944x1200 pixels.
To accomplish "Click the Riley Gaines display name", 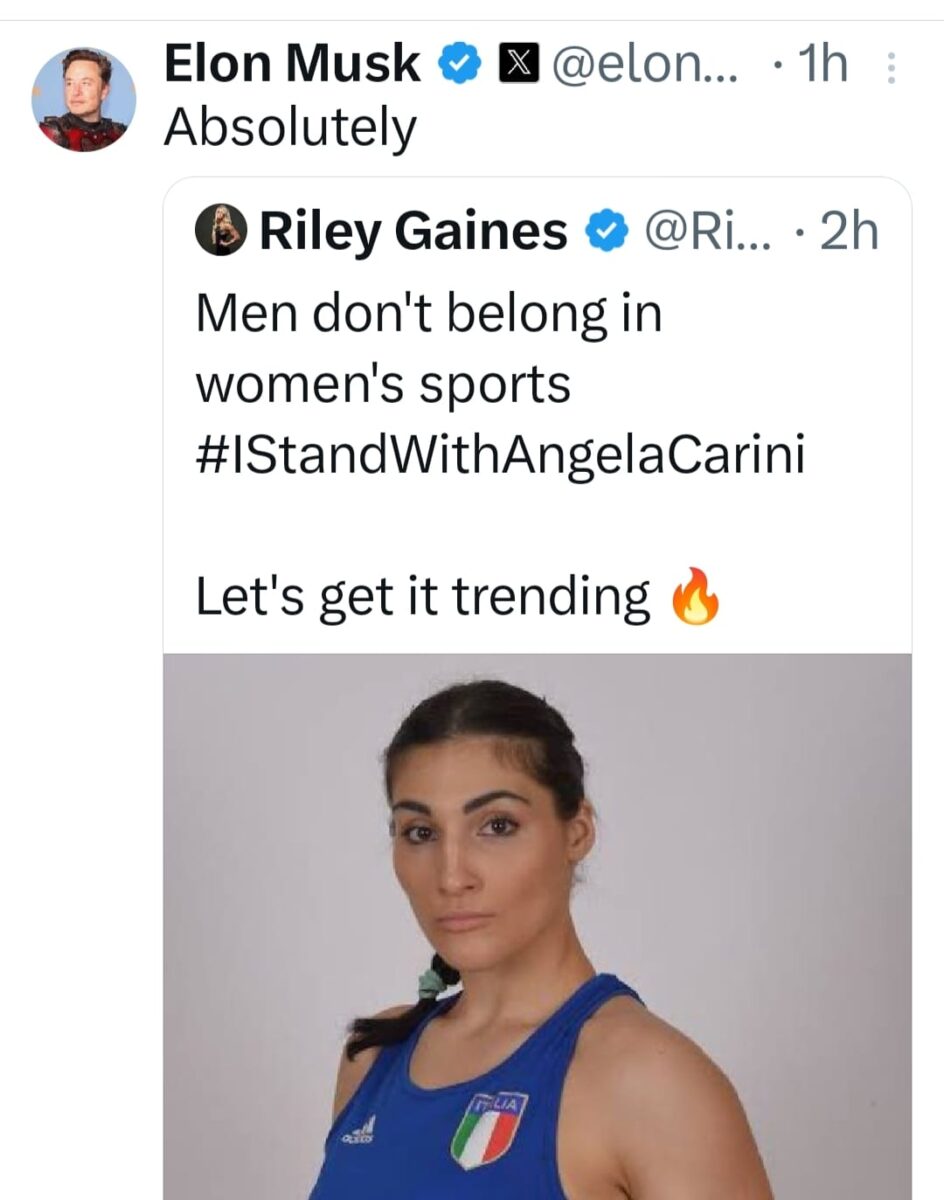I will coord(413,233).
